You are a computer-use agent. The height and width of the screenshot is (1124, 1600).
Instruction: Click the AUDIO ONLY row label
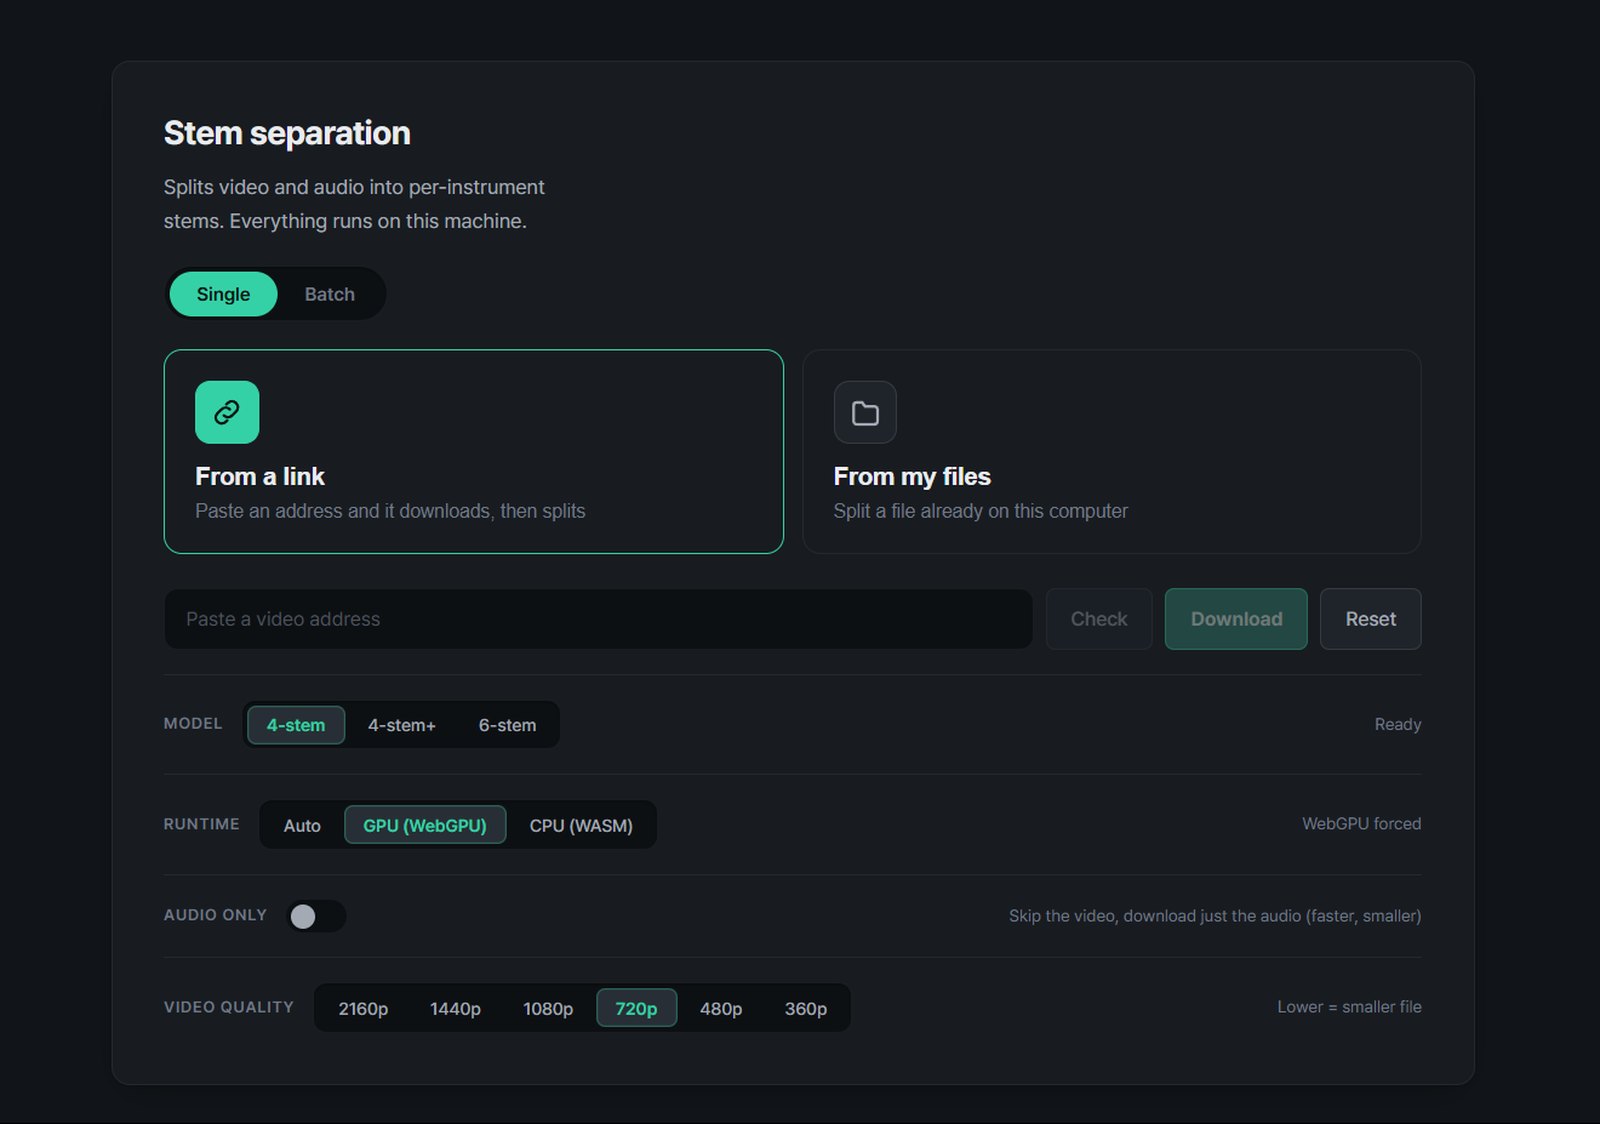tap(215, 915)
